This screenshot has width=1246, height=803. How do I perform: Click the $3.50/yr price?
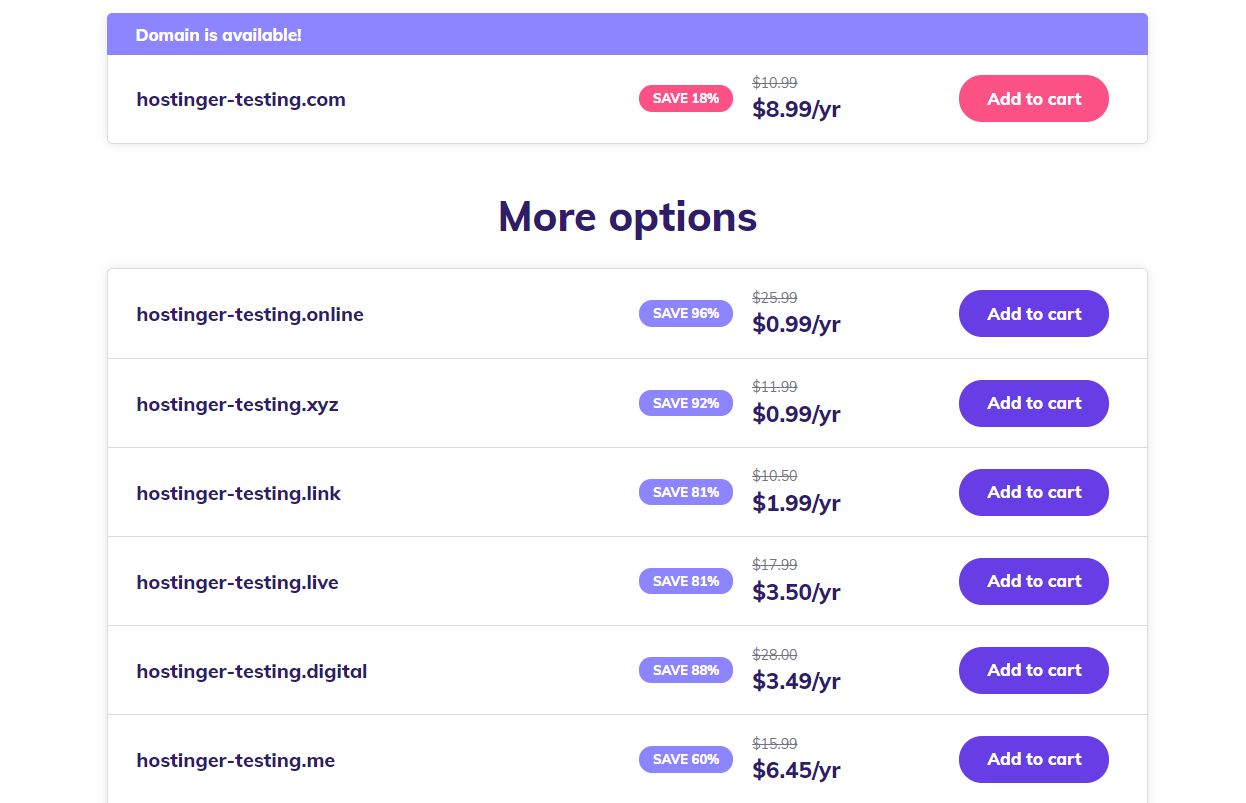point(796,592)
